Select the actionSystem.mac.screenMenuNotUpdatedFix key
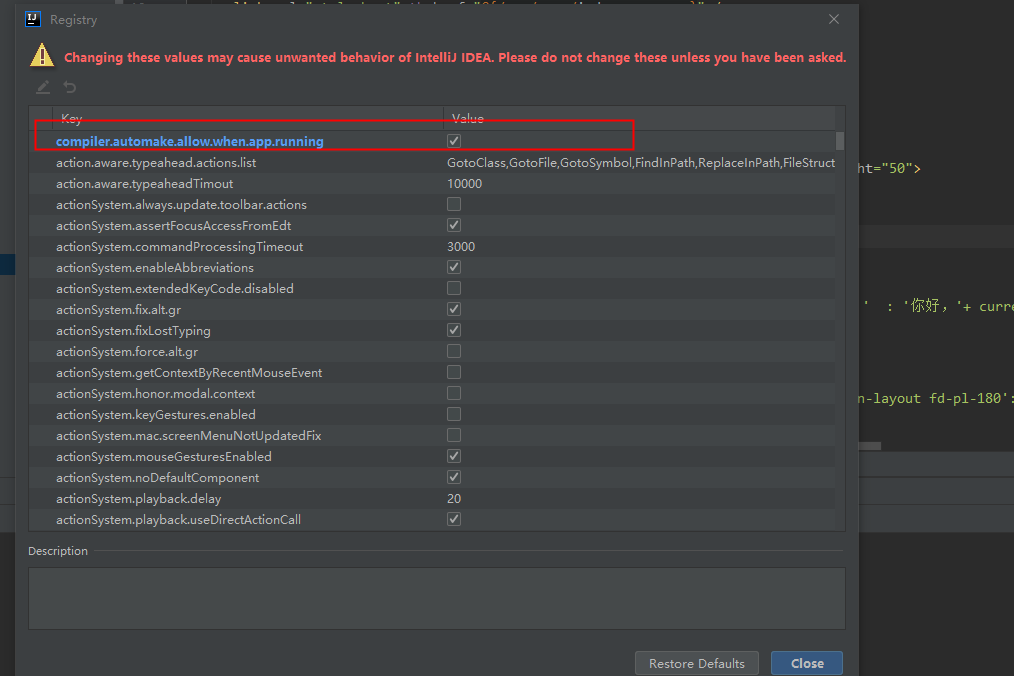 tap(188, 436)
